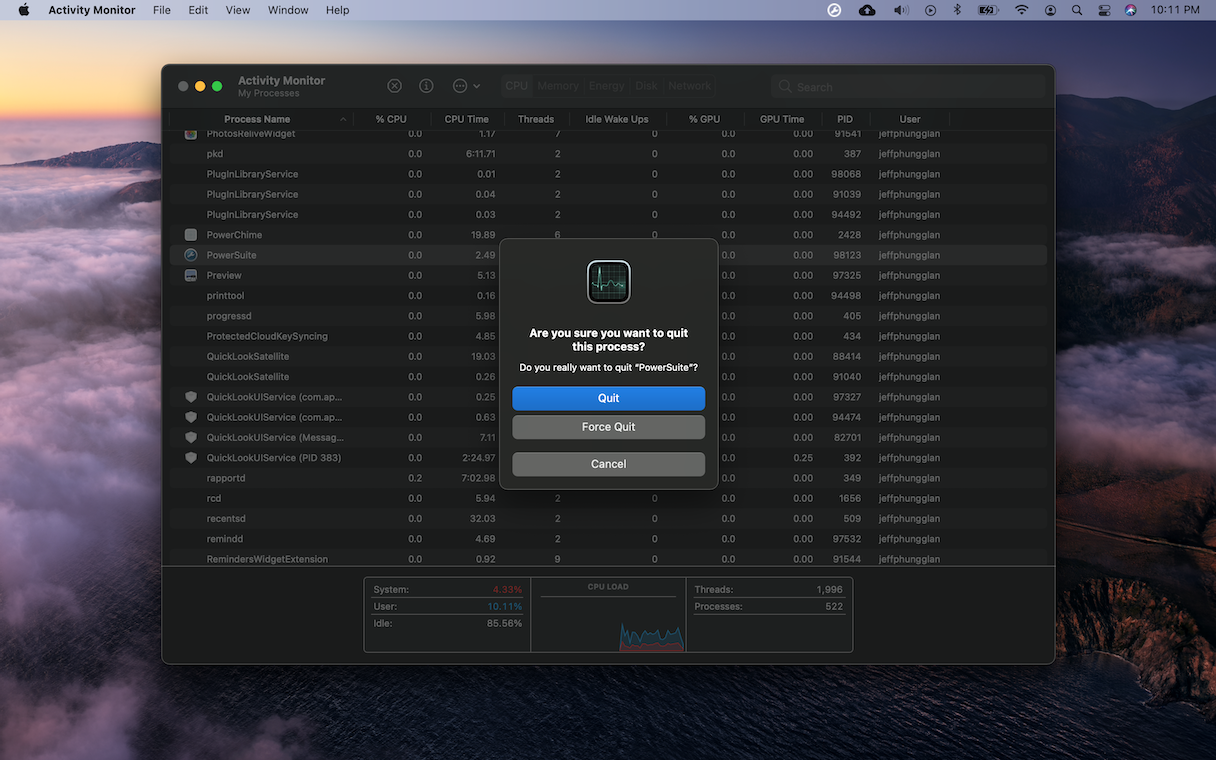Open the Help menu
Image resolution: width=1216 pixels, height=760 pixels.
point(338,10)
